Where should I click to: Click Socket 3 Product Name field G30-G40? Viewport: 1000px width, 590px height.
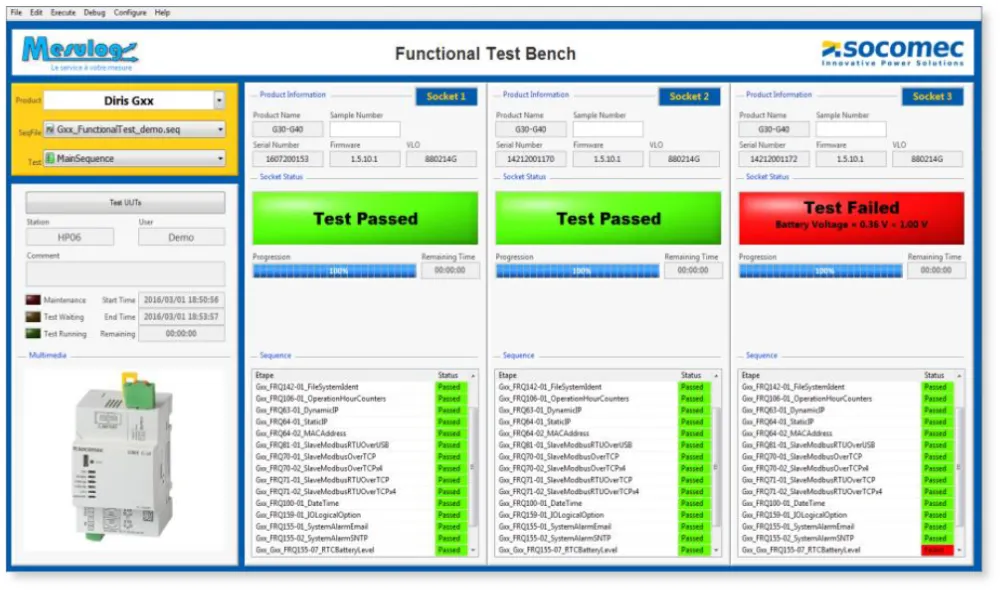pos(774,129)
